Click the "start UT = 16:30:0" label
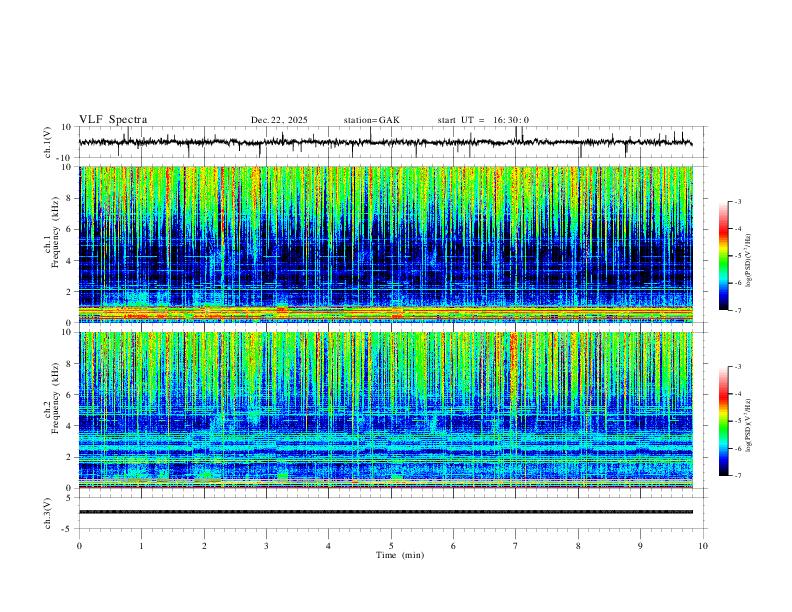 [x=483, y=120]
